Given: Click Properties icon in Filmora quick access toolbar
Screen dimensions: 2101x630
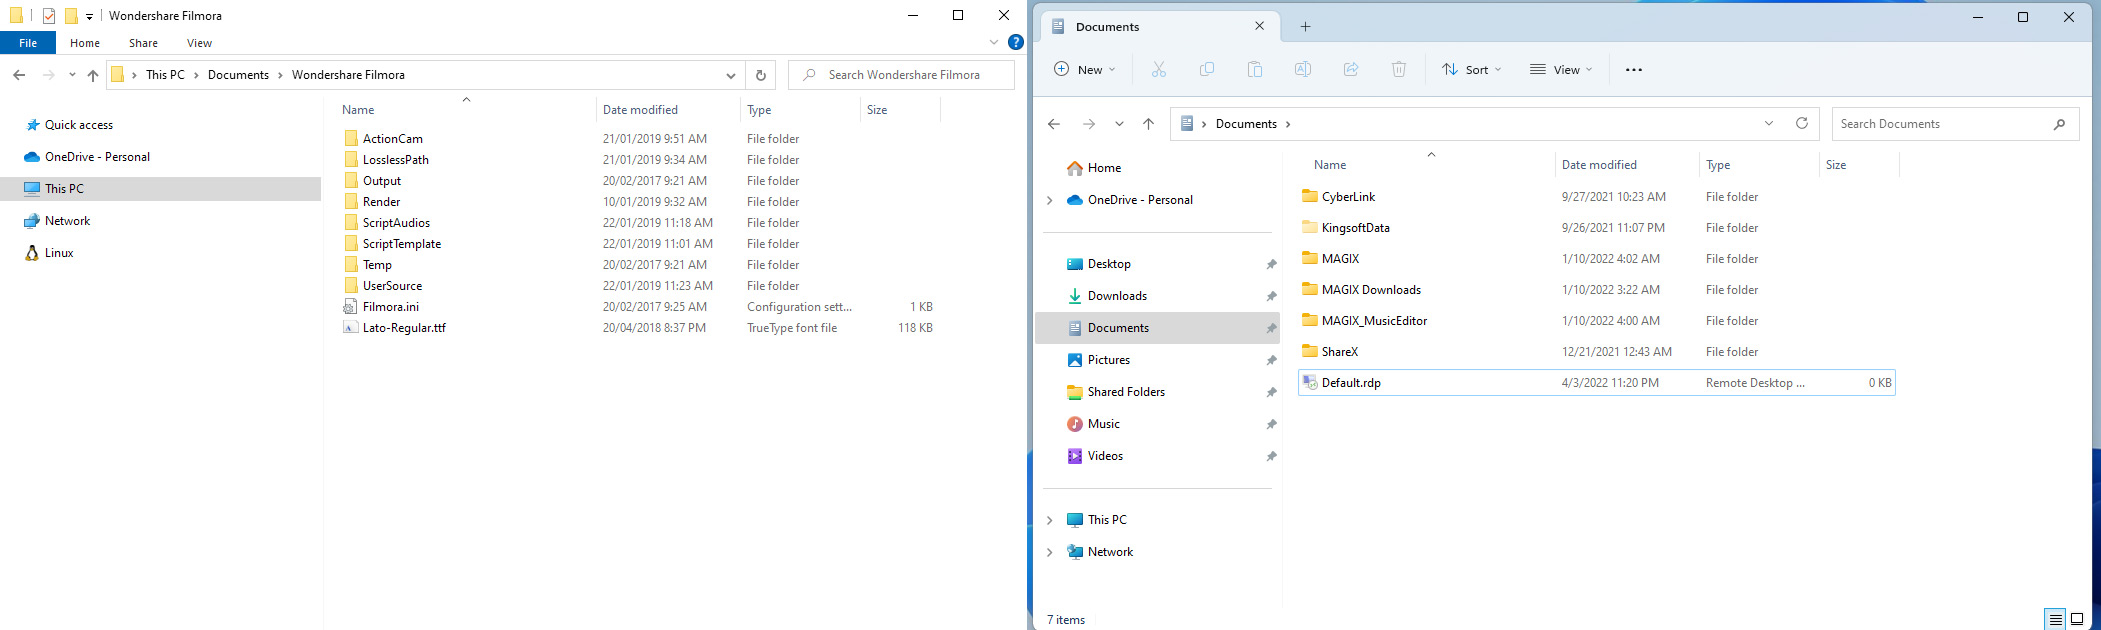Looking at the screenshot, I should 49,16.
